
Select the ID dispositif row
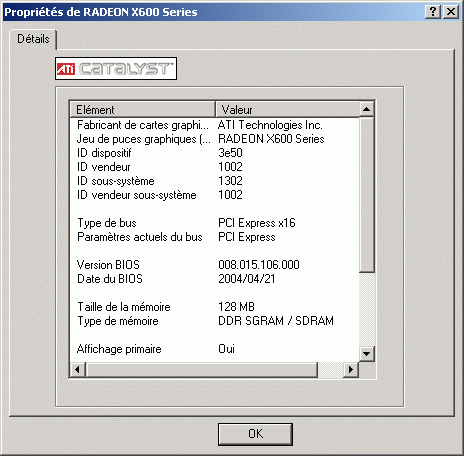pos(215,153)
